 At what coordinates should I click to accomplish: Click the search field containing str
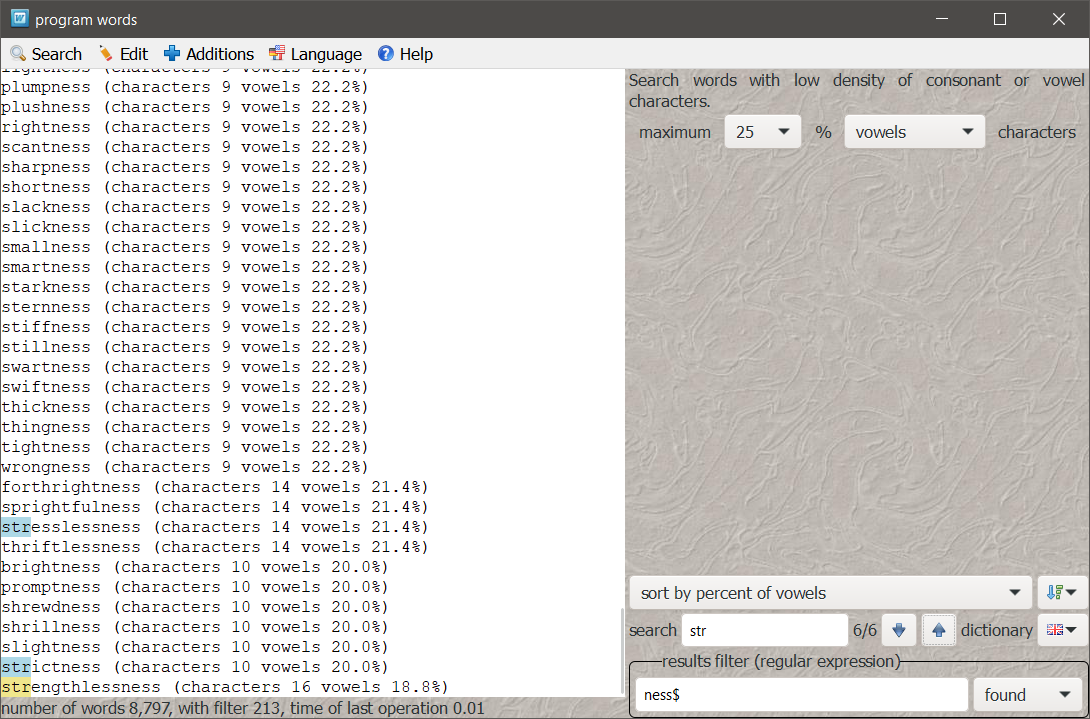click(765, 631)
